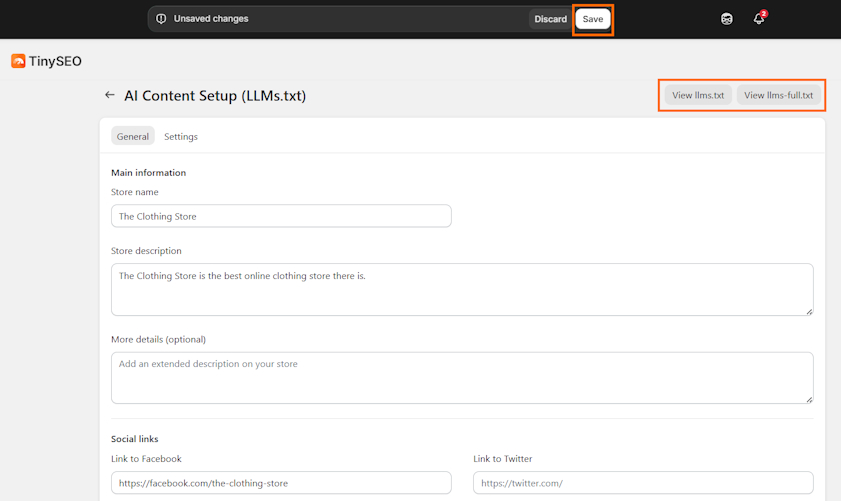Viewport: 841px width, 501px height.
Task: Save the unsaved changes
Action: (x=593, y=19)
